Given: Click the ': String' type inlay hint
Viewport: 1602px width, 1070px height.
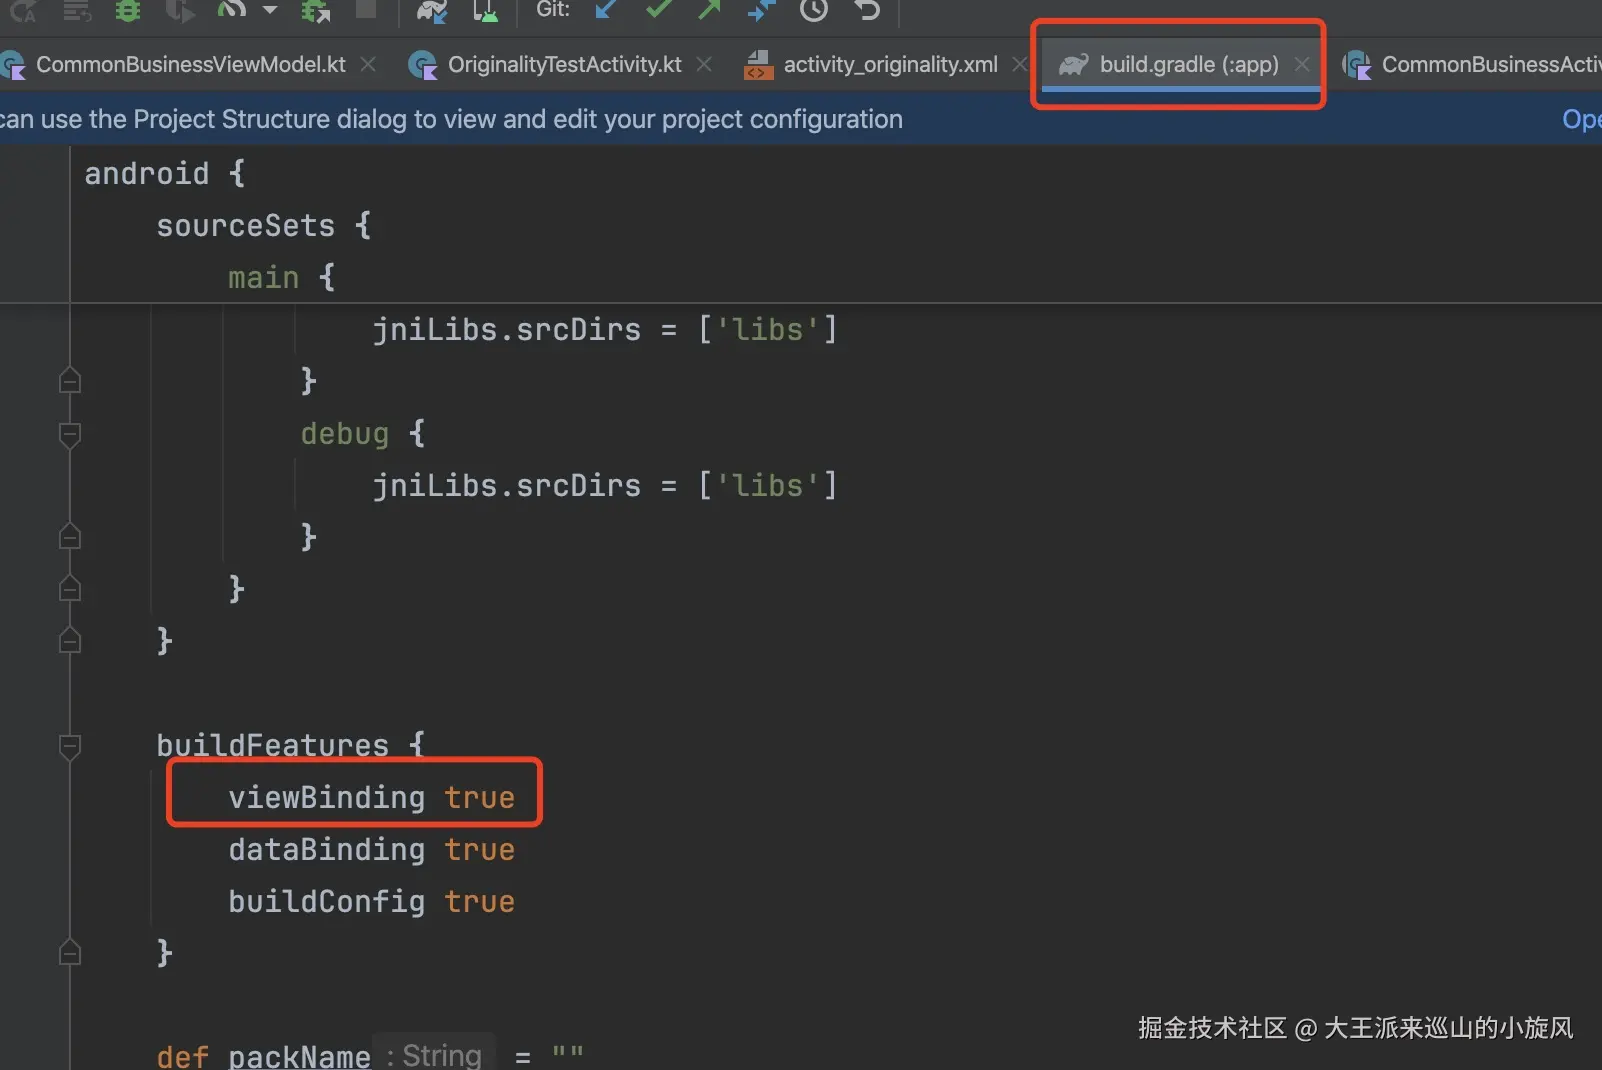Looking at the screenshot, I should [434, 1054].
